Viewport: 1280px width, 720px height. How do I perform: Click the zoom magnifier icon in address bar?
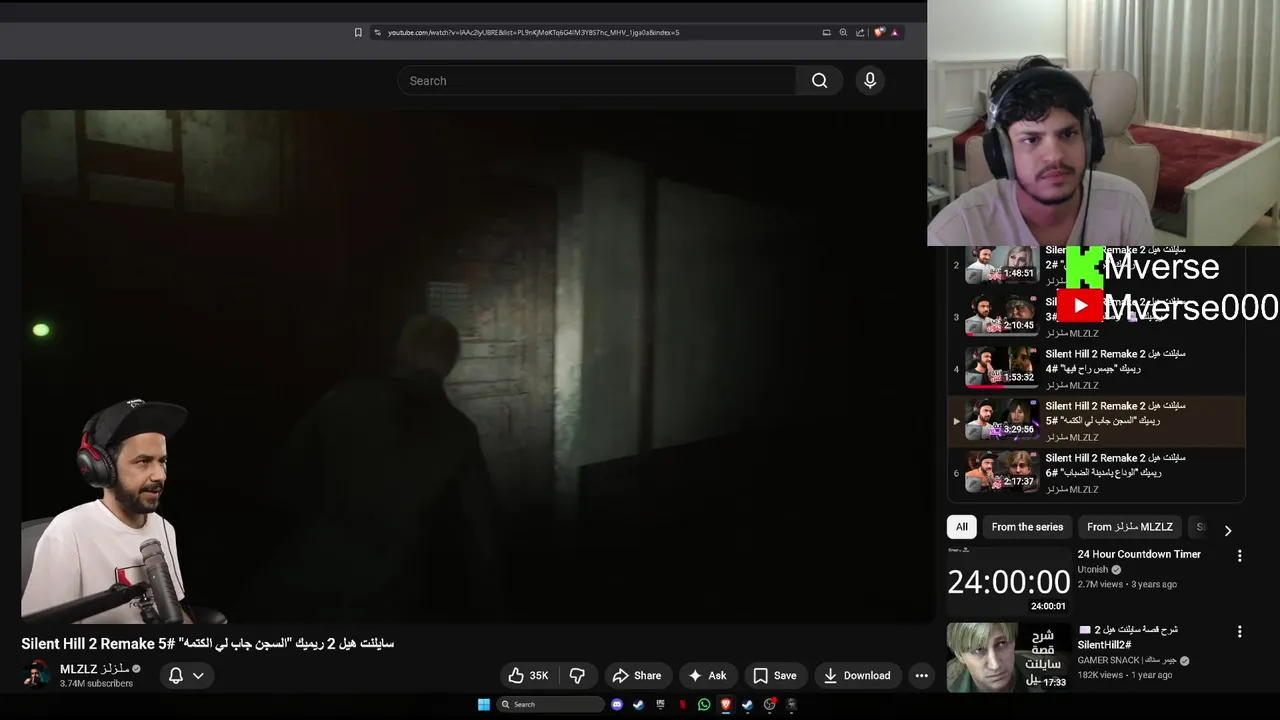tap(843, 32)
